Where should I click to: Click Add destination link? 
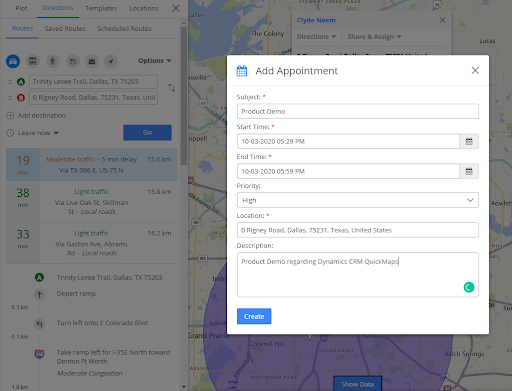(42, 116)
